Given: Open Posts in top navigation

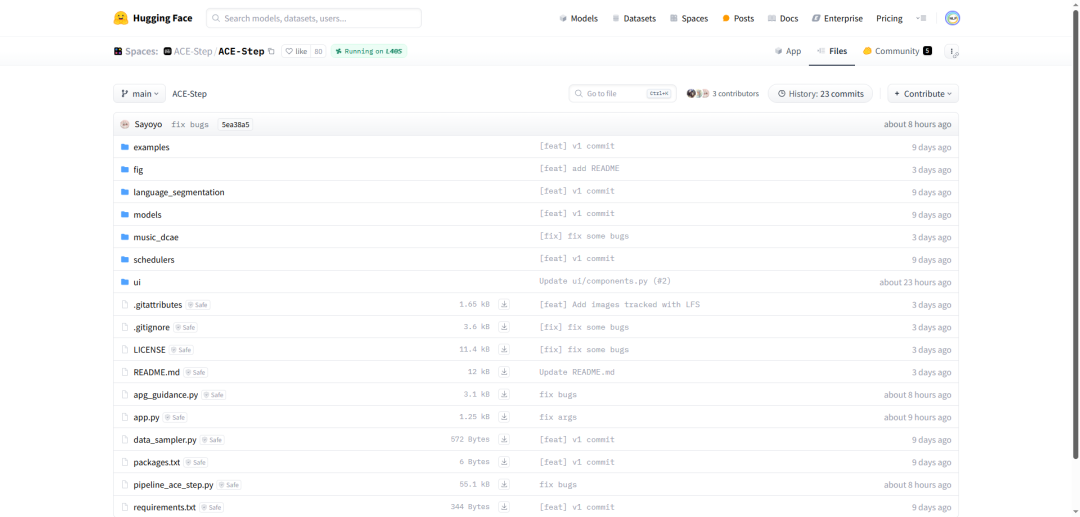Looking at the screenshot, I should click(738, 19).
